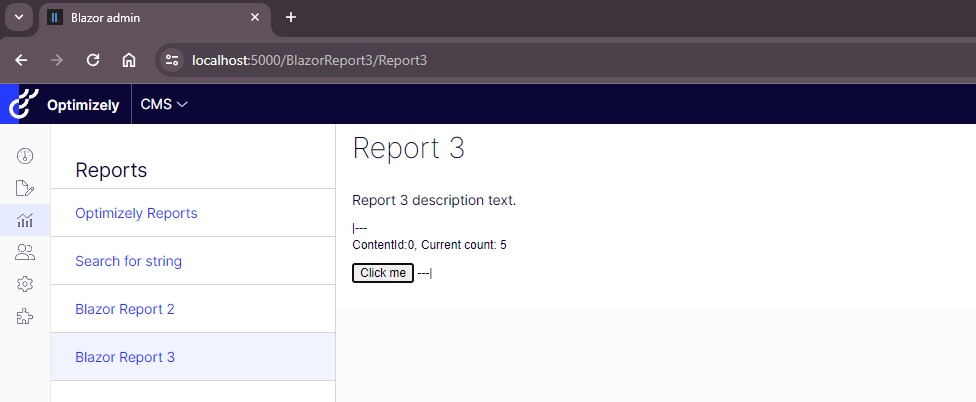The width and height of the screenshot is (976, 402).
Task: Click the Optimizely brand name text
Action: coord(83,105)
